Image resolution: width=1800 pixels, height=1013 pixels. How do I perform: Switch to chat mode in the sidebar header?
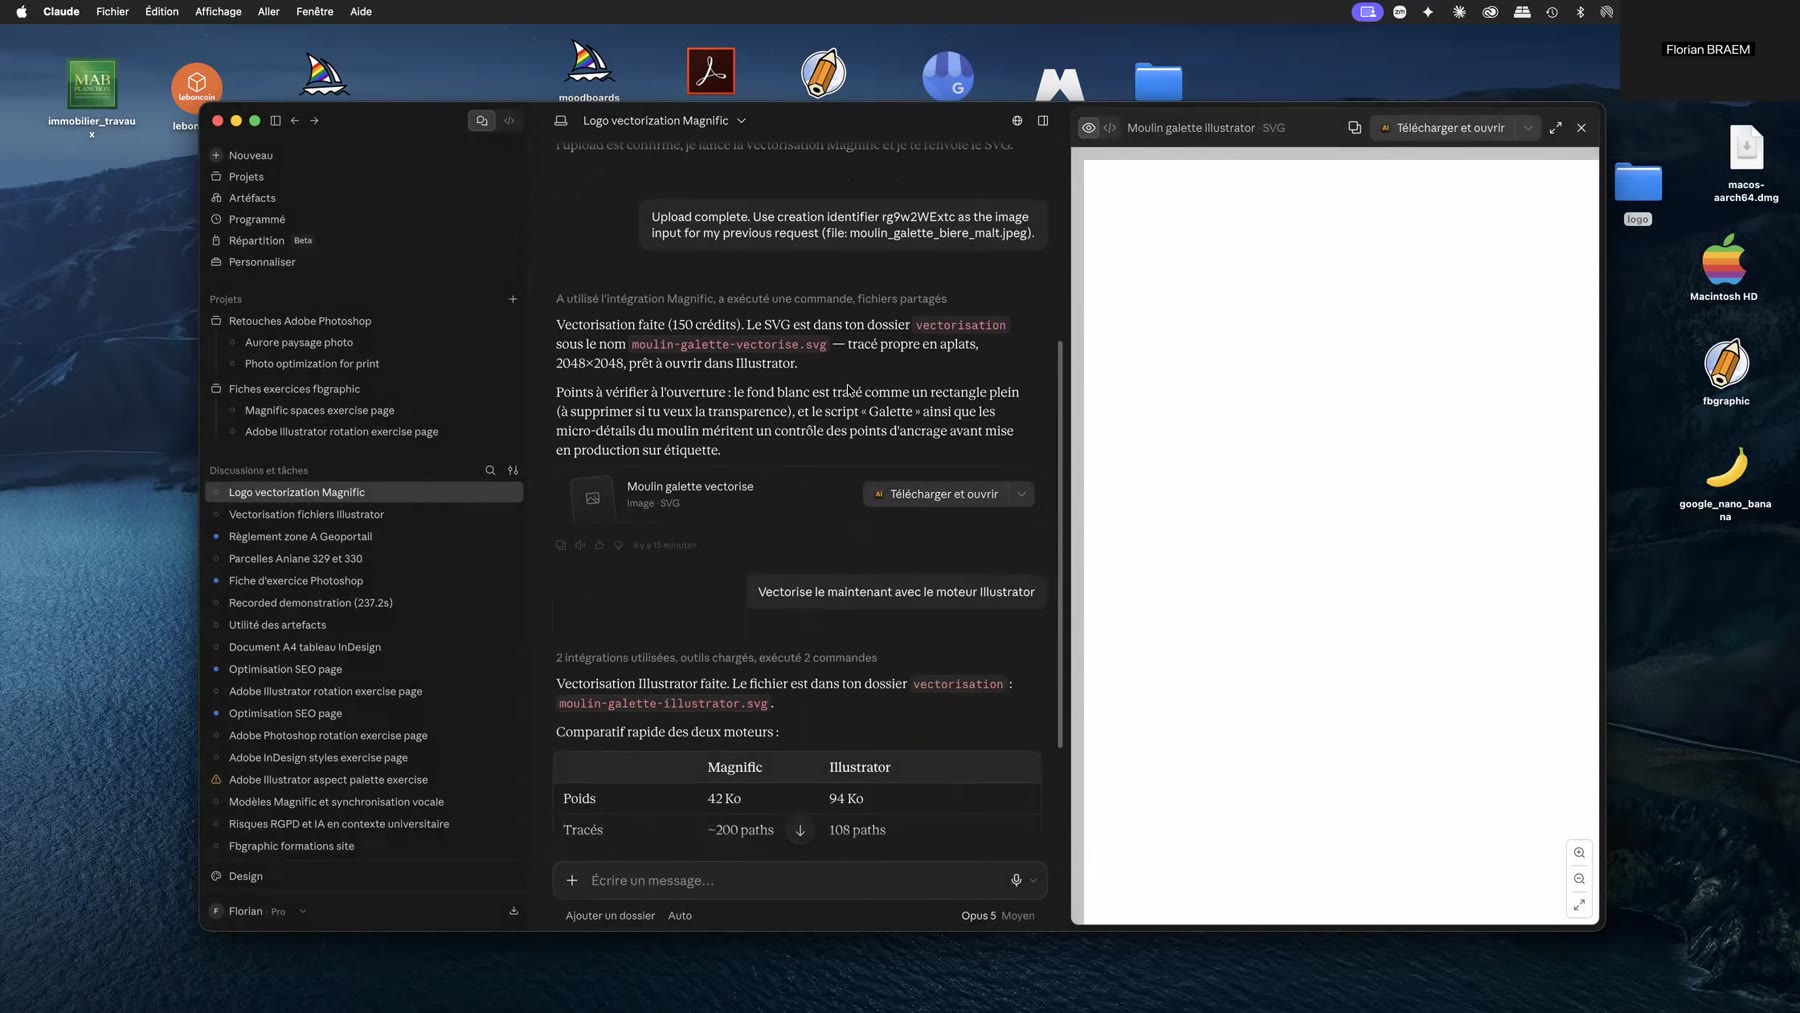pyautogui.click(x=482, y=121)
